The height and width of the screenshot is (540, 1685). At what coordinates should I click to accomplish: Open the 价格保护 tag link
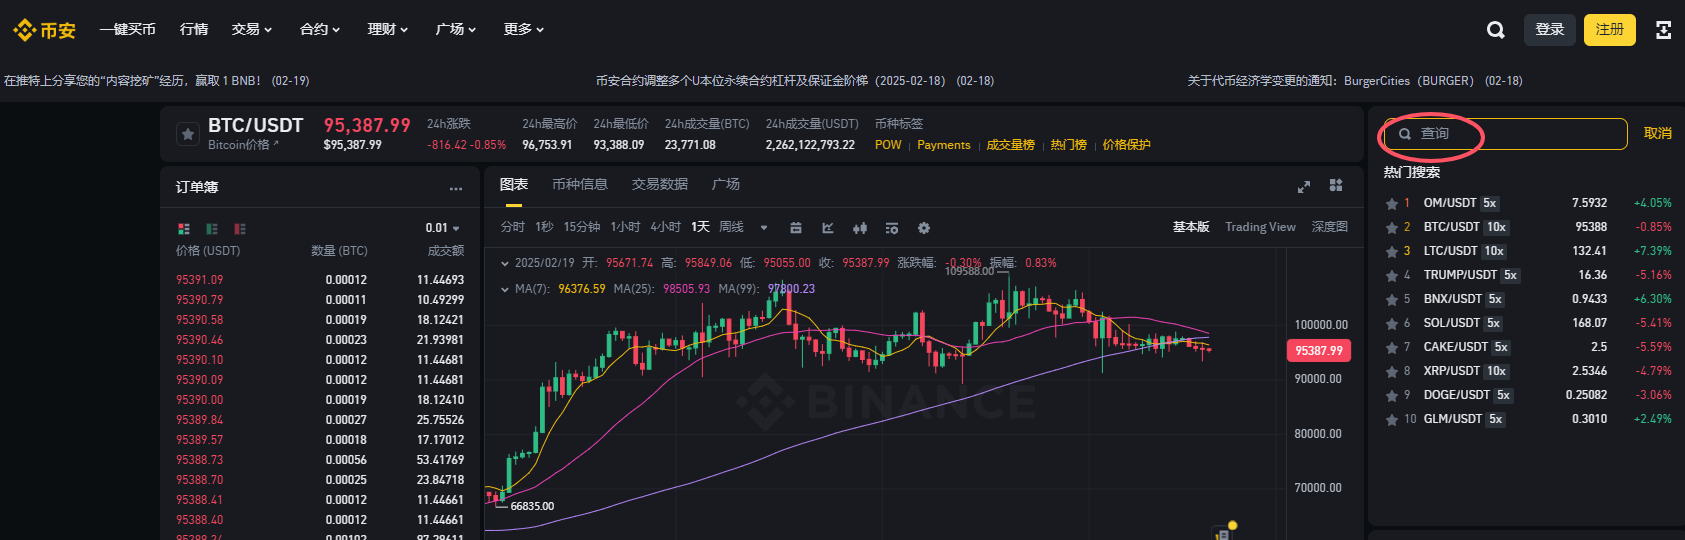coord(1127,145)
